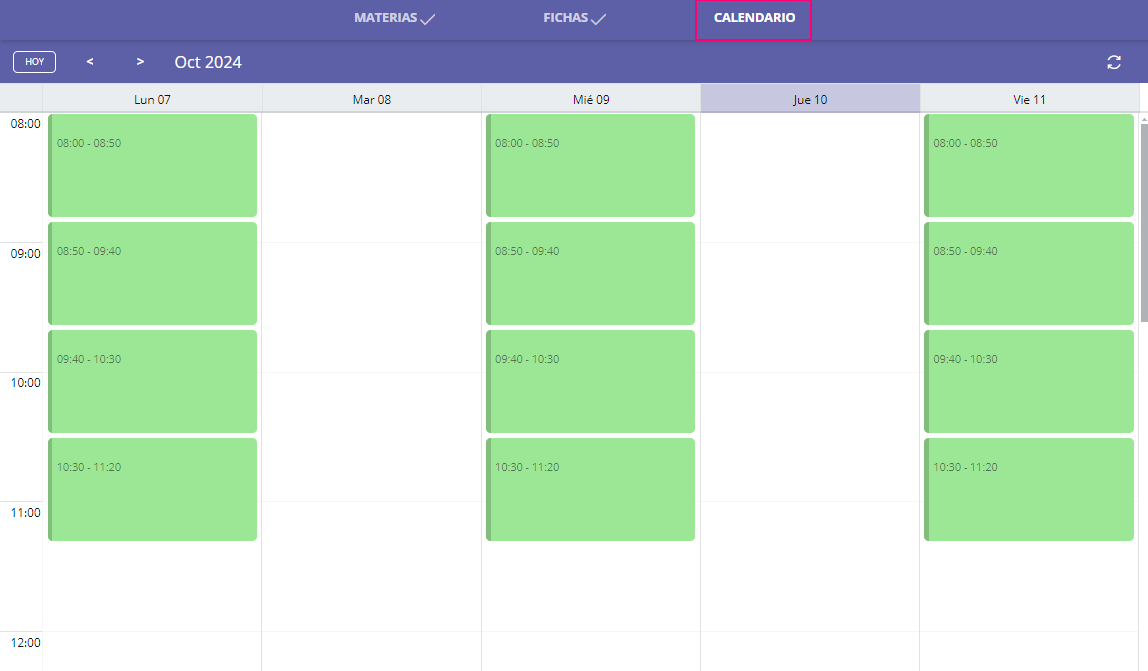Select the Calendario tab
1148x671 pixels.
tap(754, 18)
